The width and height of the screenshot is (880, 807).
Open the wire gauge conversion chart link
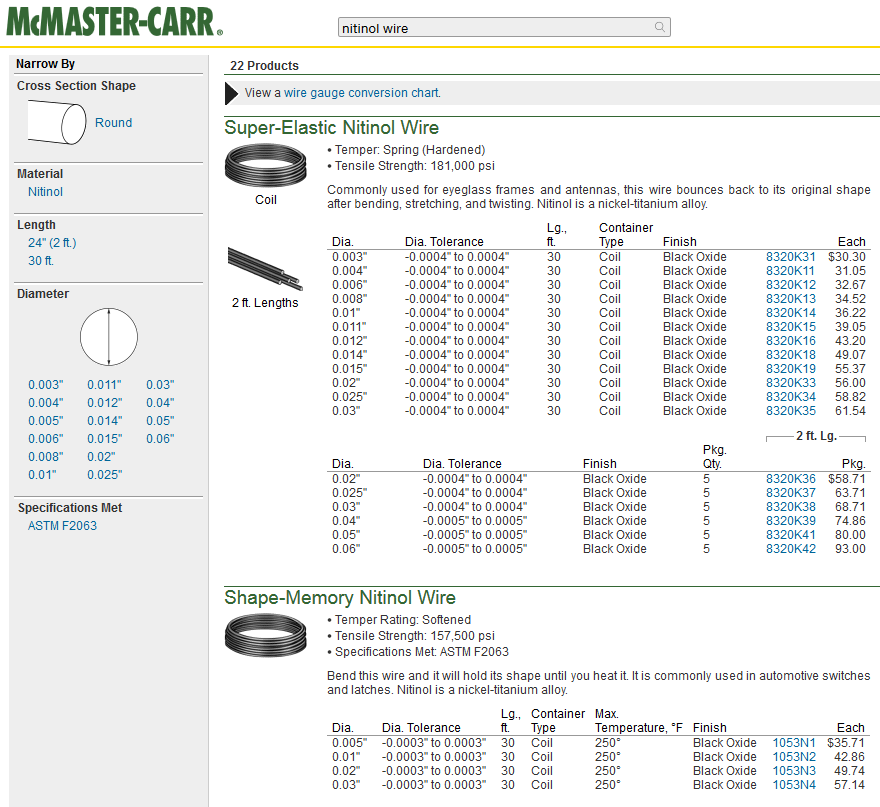361,93
